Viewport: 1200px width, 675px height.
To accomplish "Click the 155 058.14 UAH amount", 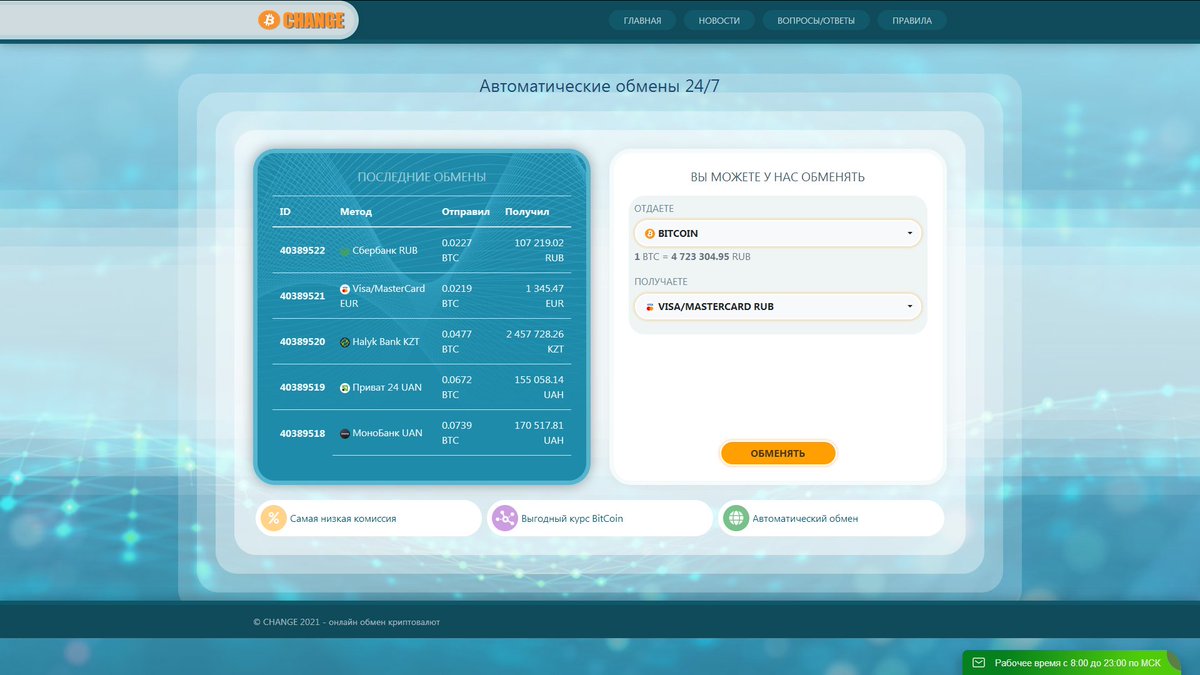I will click(x=539, y=387).
